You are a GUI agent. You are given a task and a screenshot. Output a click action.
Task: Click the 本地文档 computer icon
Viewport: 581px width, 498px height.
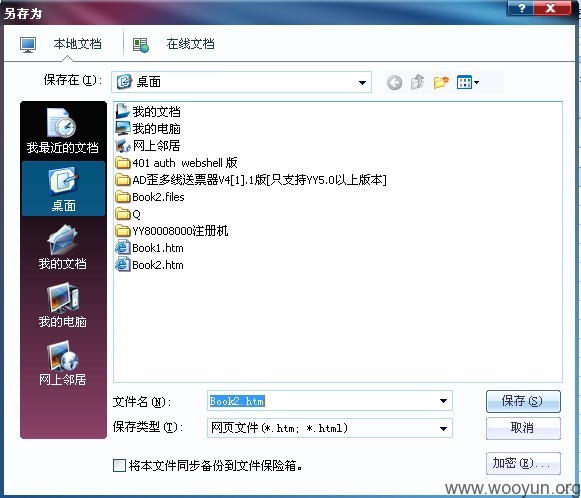point(28,45)
